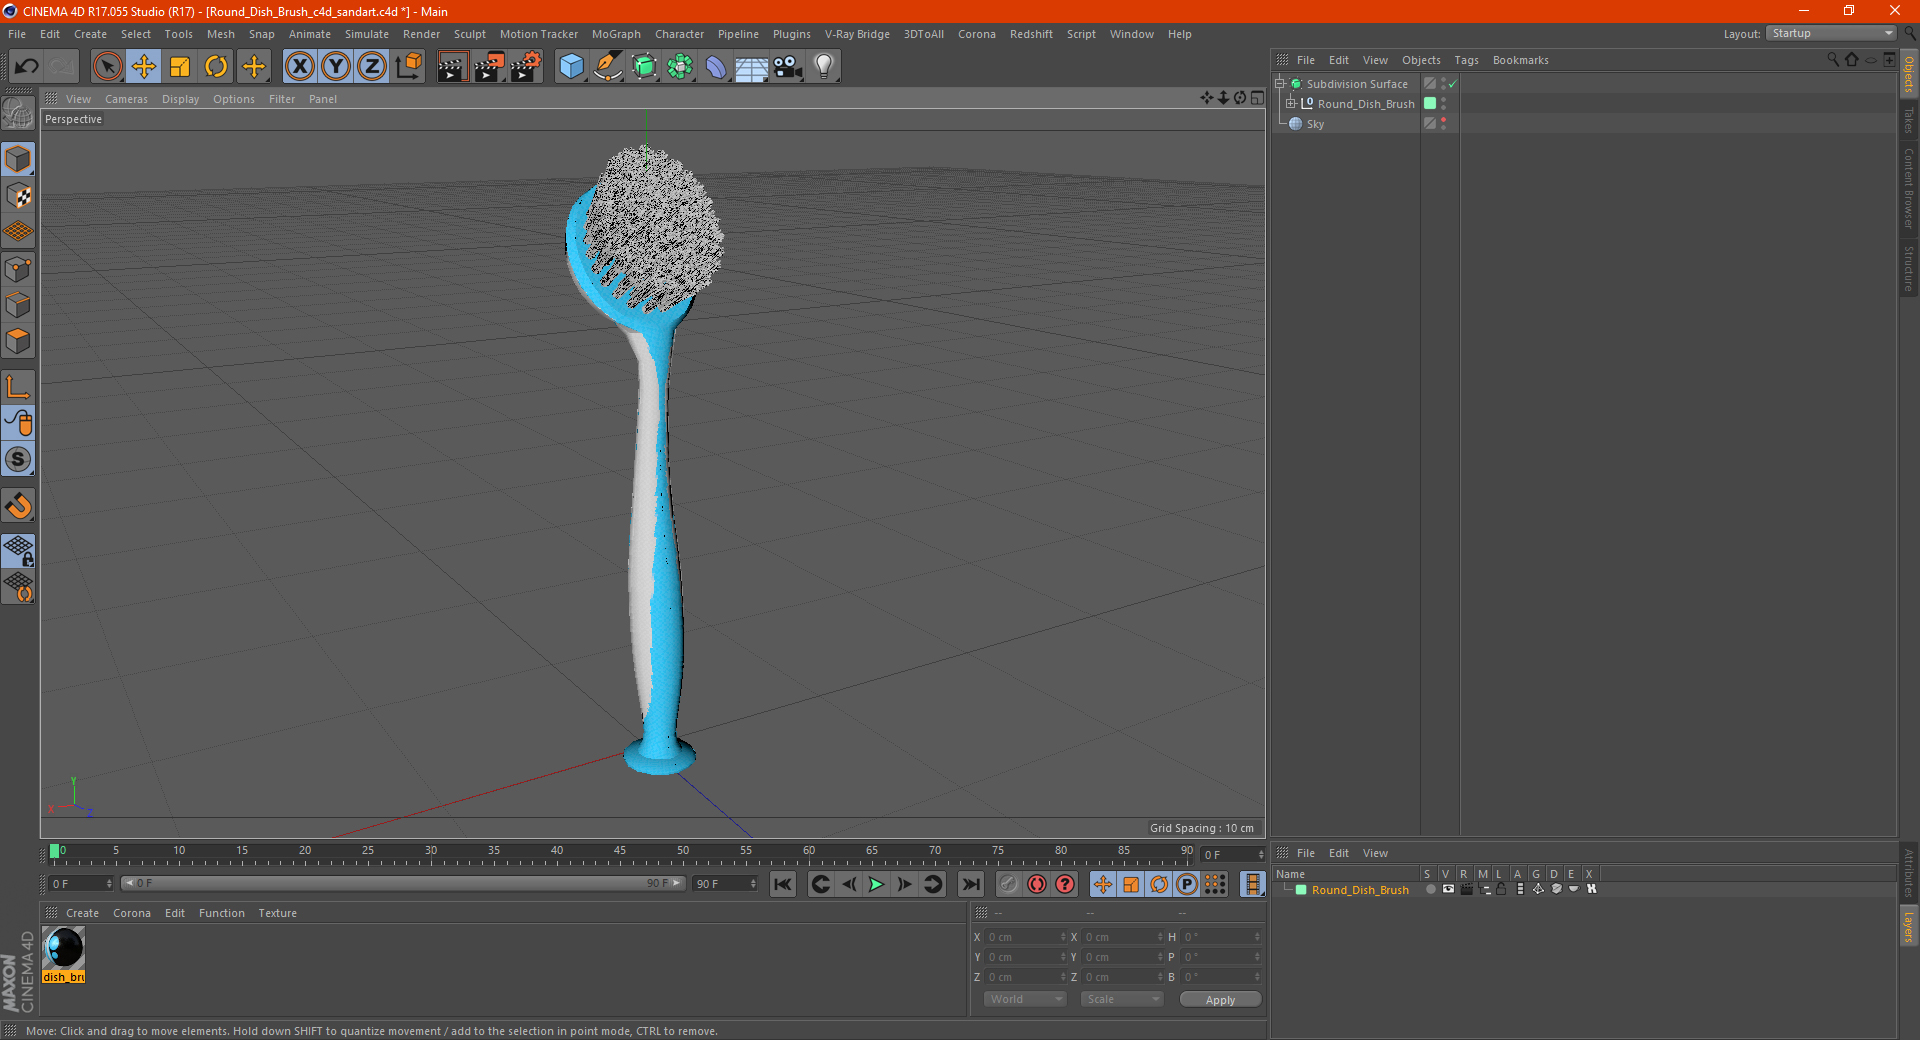Click the end frame 90 F field
This screenshot has width=1920, height=1040.
[x=726, y=884]
